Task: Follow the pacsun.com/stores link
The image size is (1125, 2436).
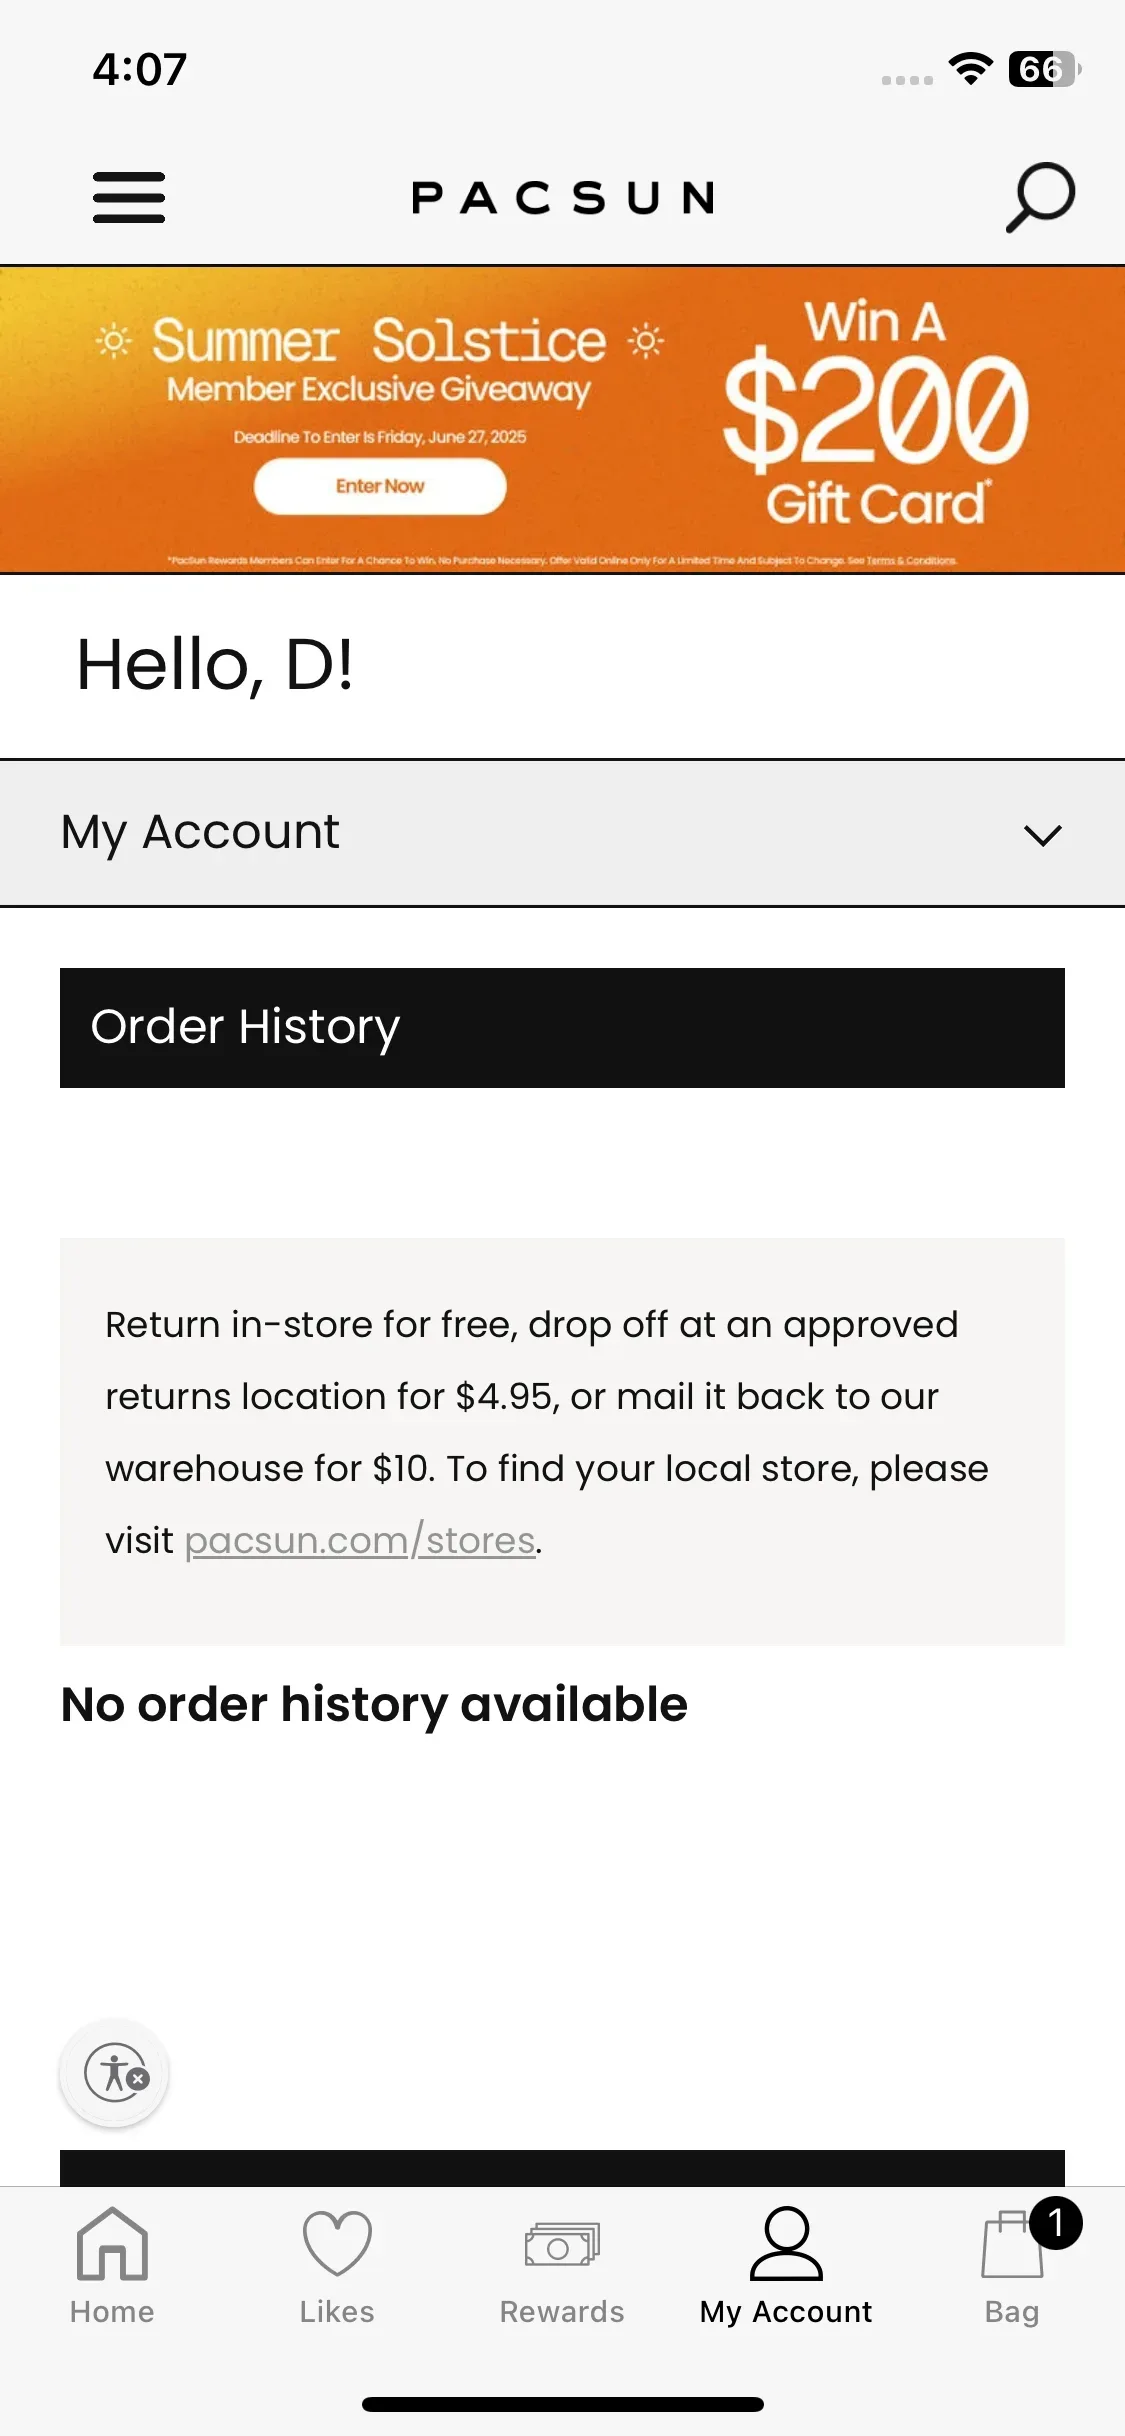Action: [360, 1540]
